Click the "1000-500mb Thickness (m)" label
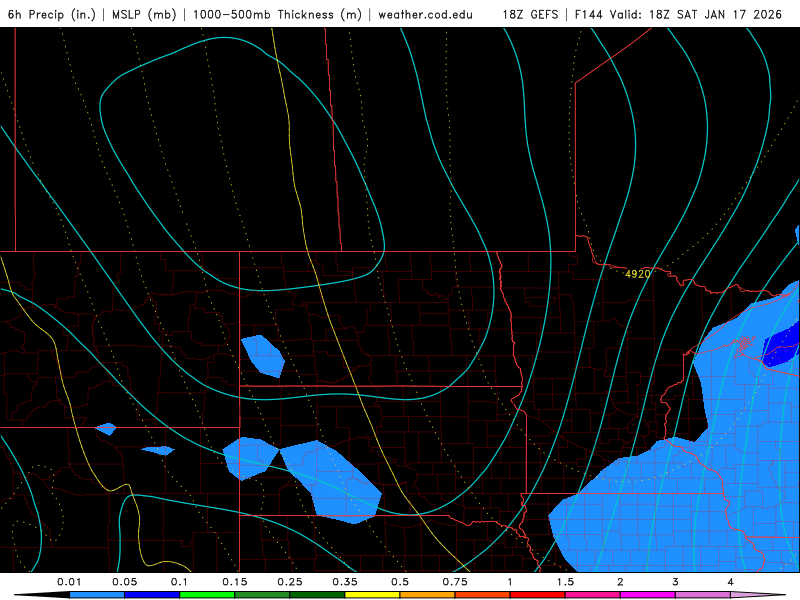 (277, 14)
